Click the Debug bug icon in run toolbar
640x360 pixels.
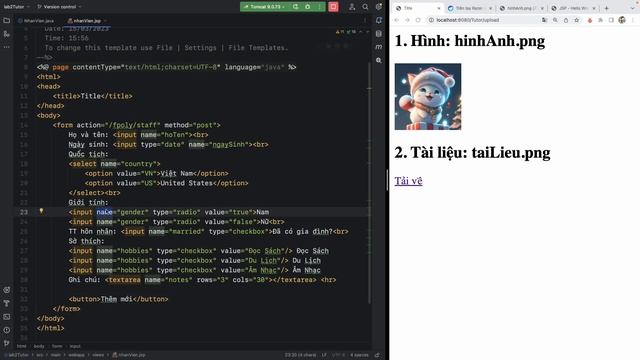pyautogui.click(x=308, y=7)
